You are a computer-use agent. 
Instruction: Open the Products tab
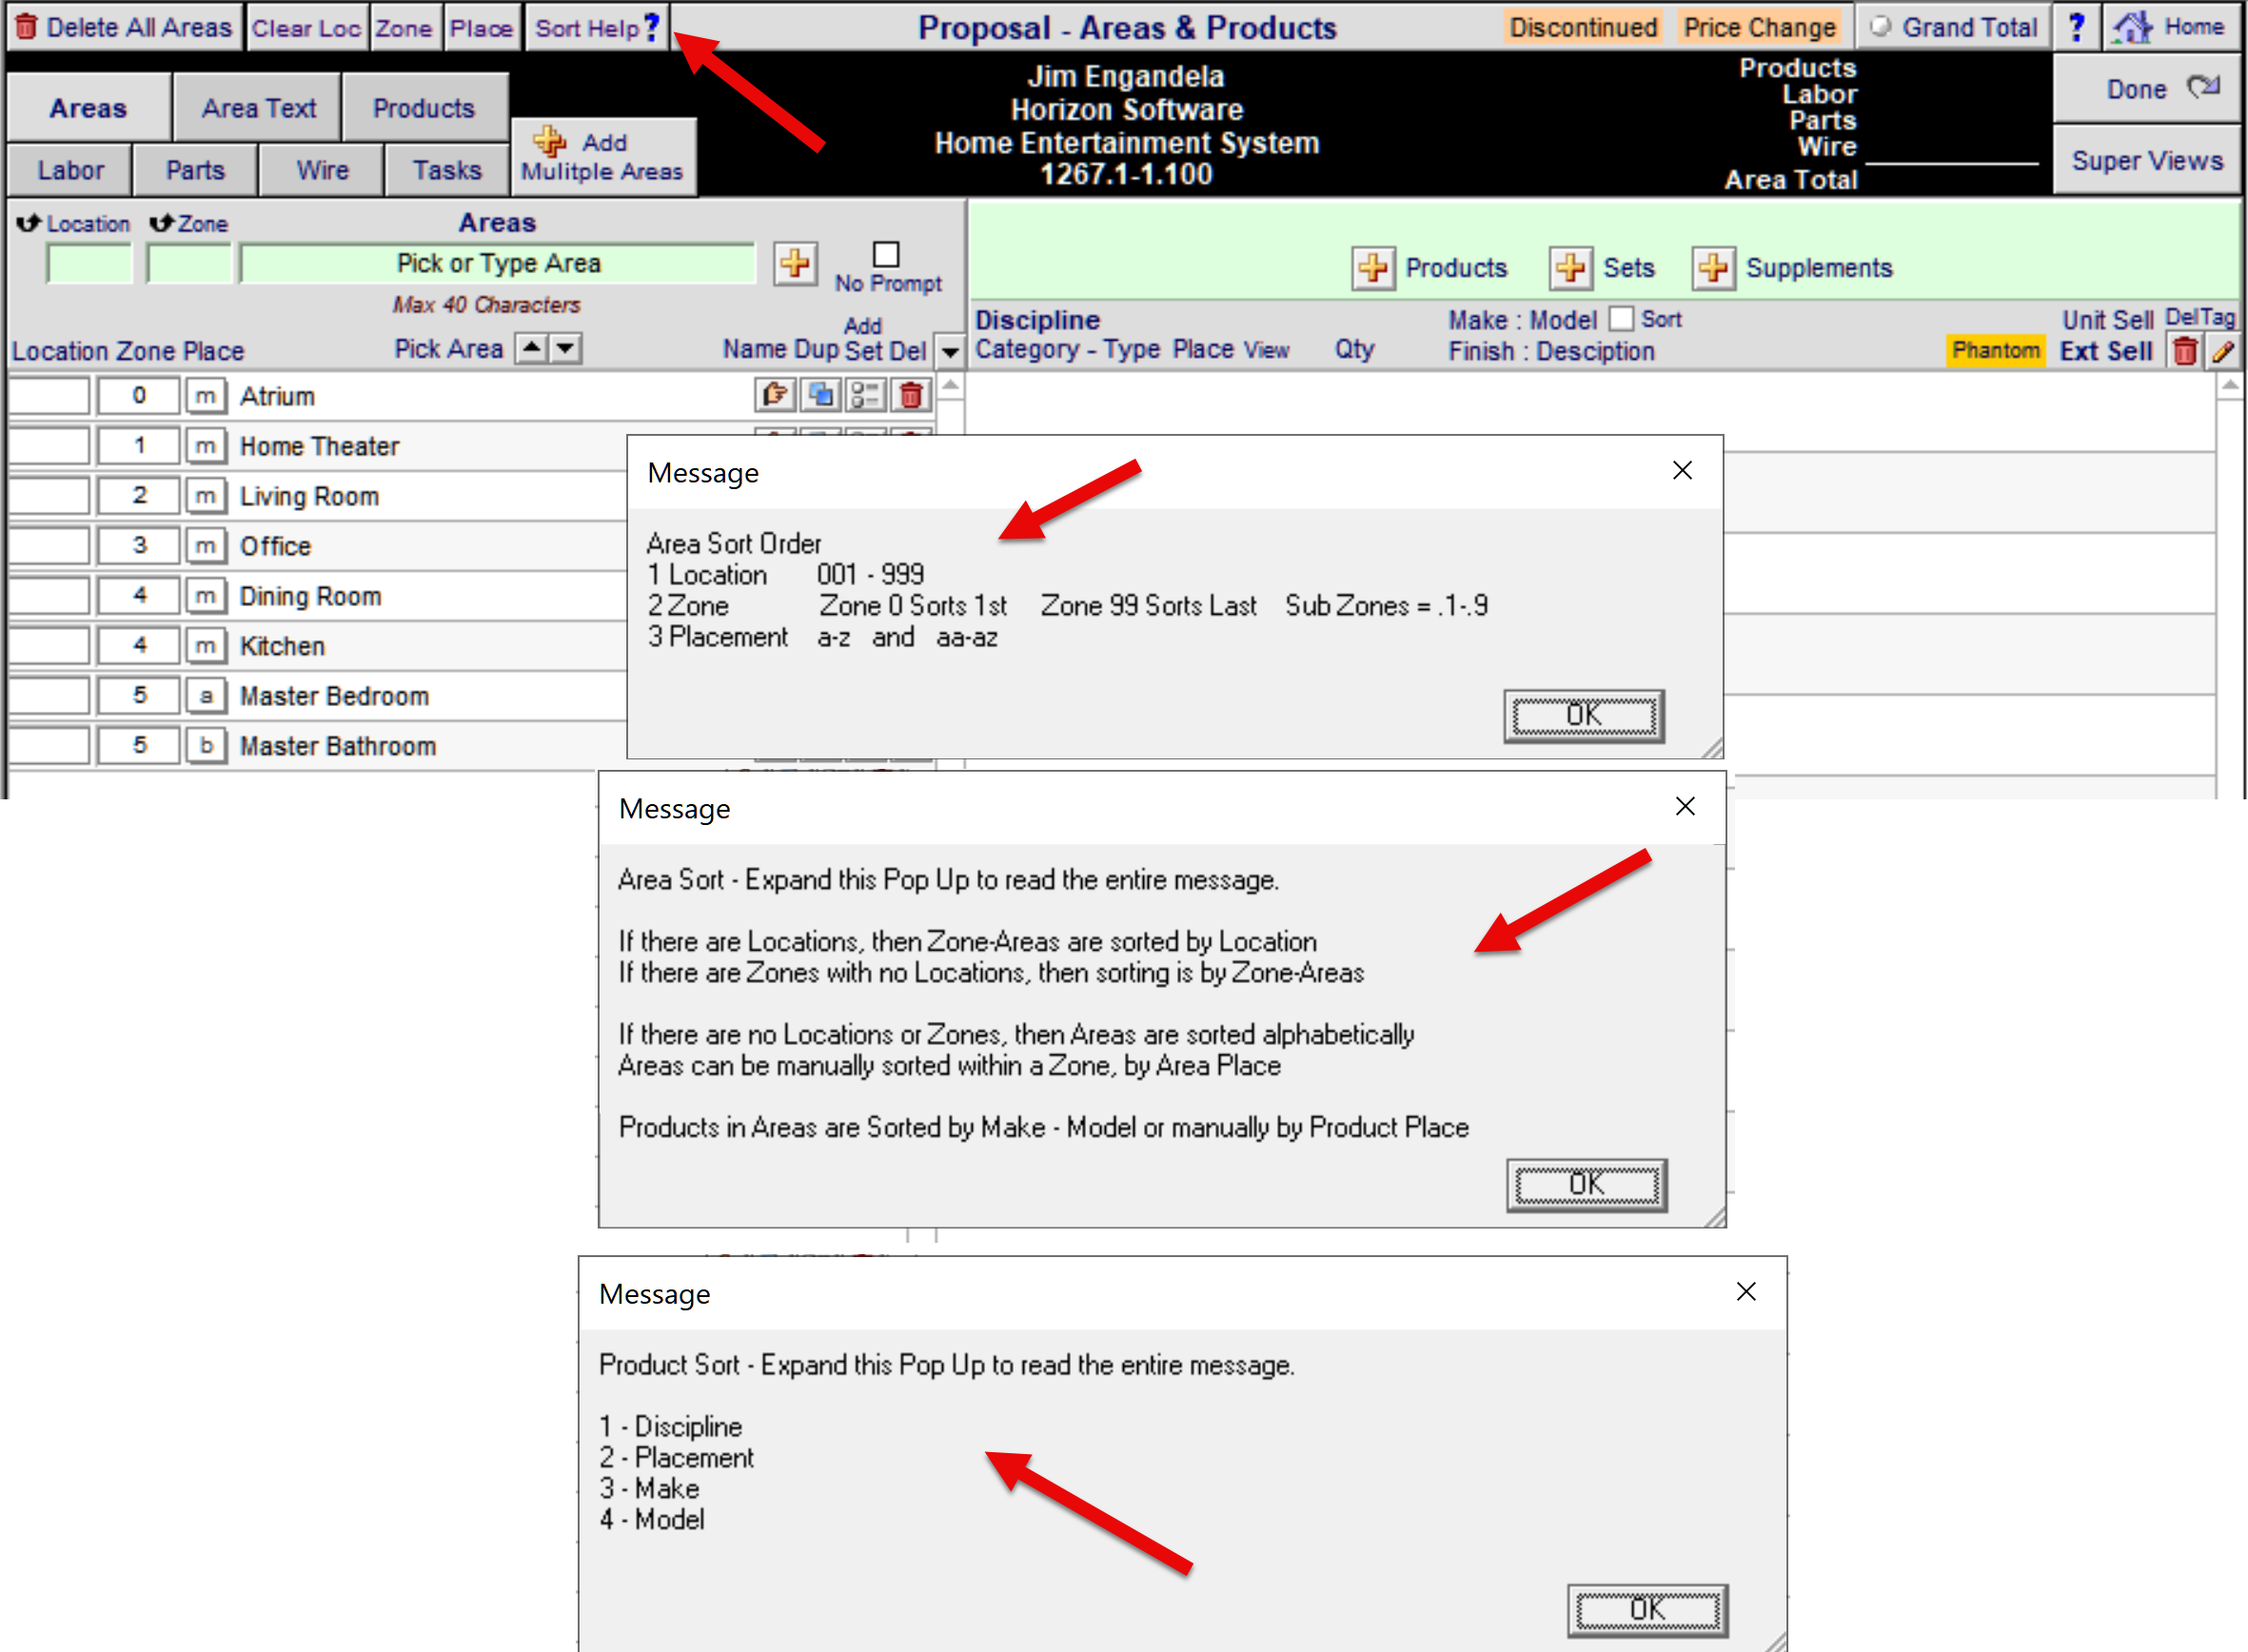(424, 107)
